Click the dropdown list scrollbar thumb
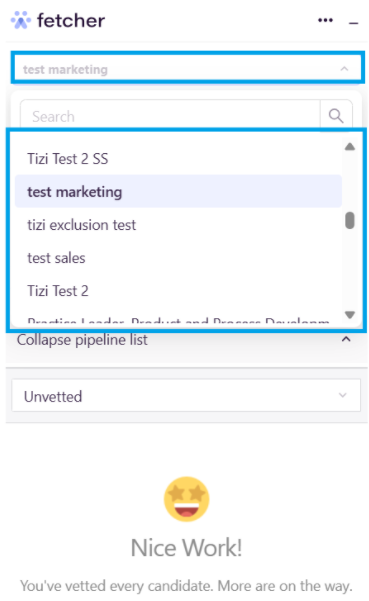 coord(349,220)
